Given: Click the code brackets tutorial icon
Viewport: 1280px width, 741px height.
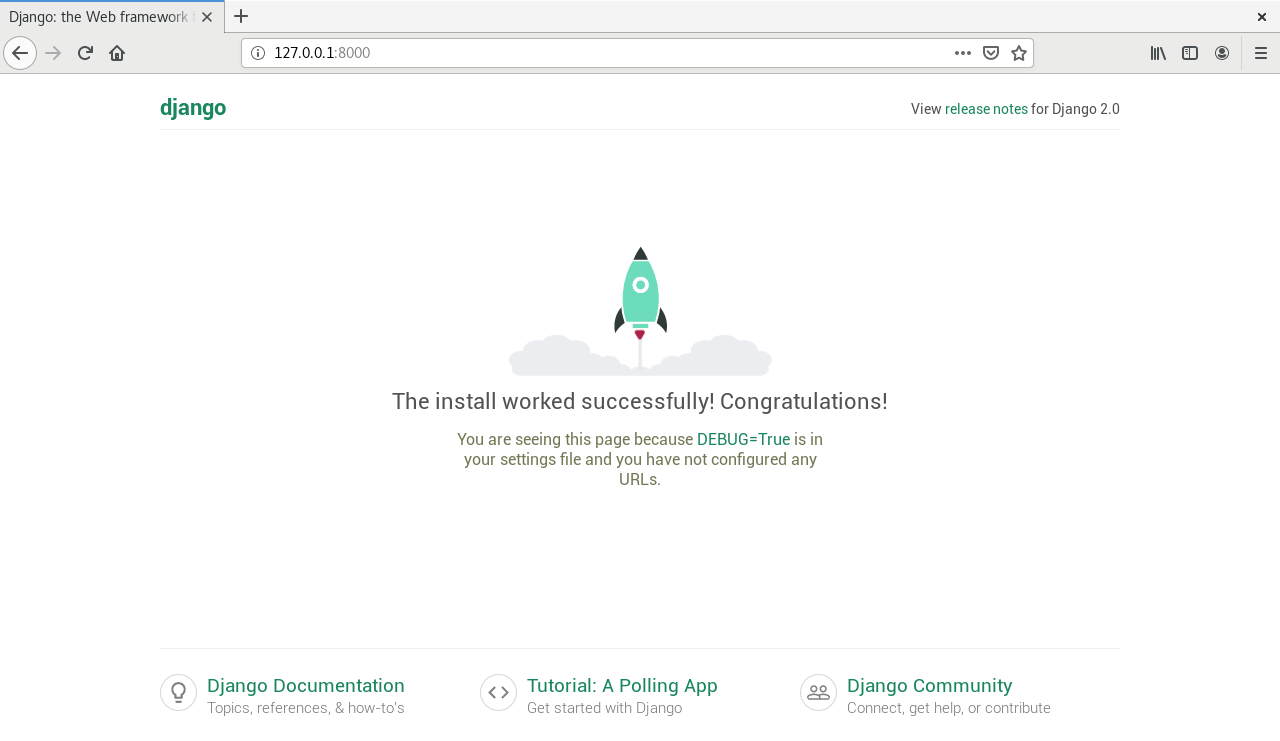Looking at the screenshot, I should (x=498, y=692).
